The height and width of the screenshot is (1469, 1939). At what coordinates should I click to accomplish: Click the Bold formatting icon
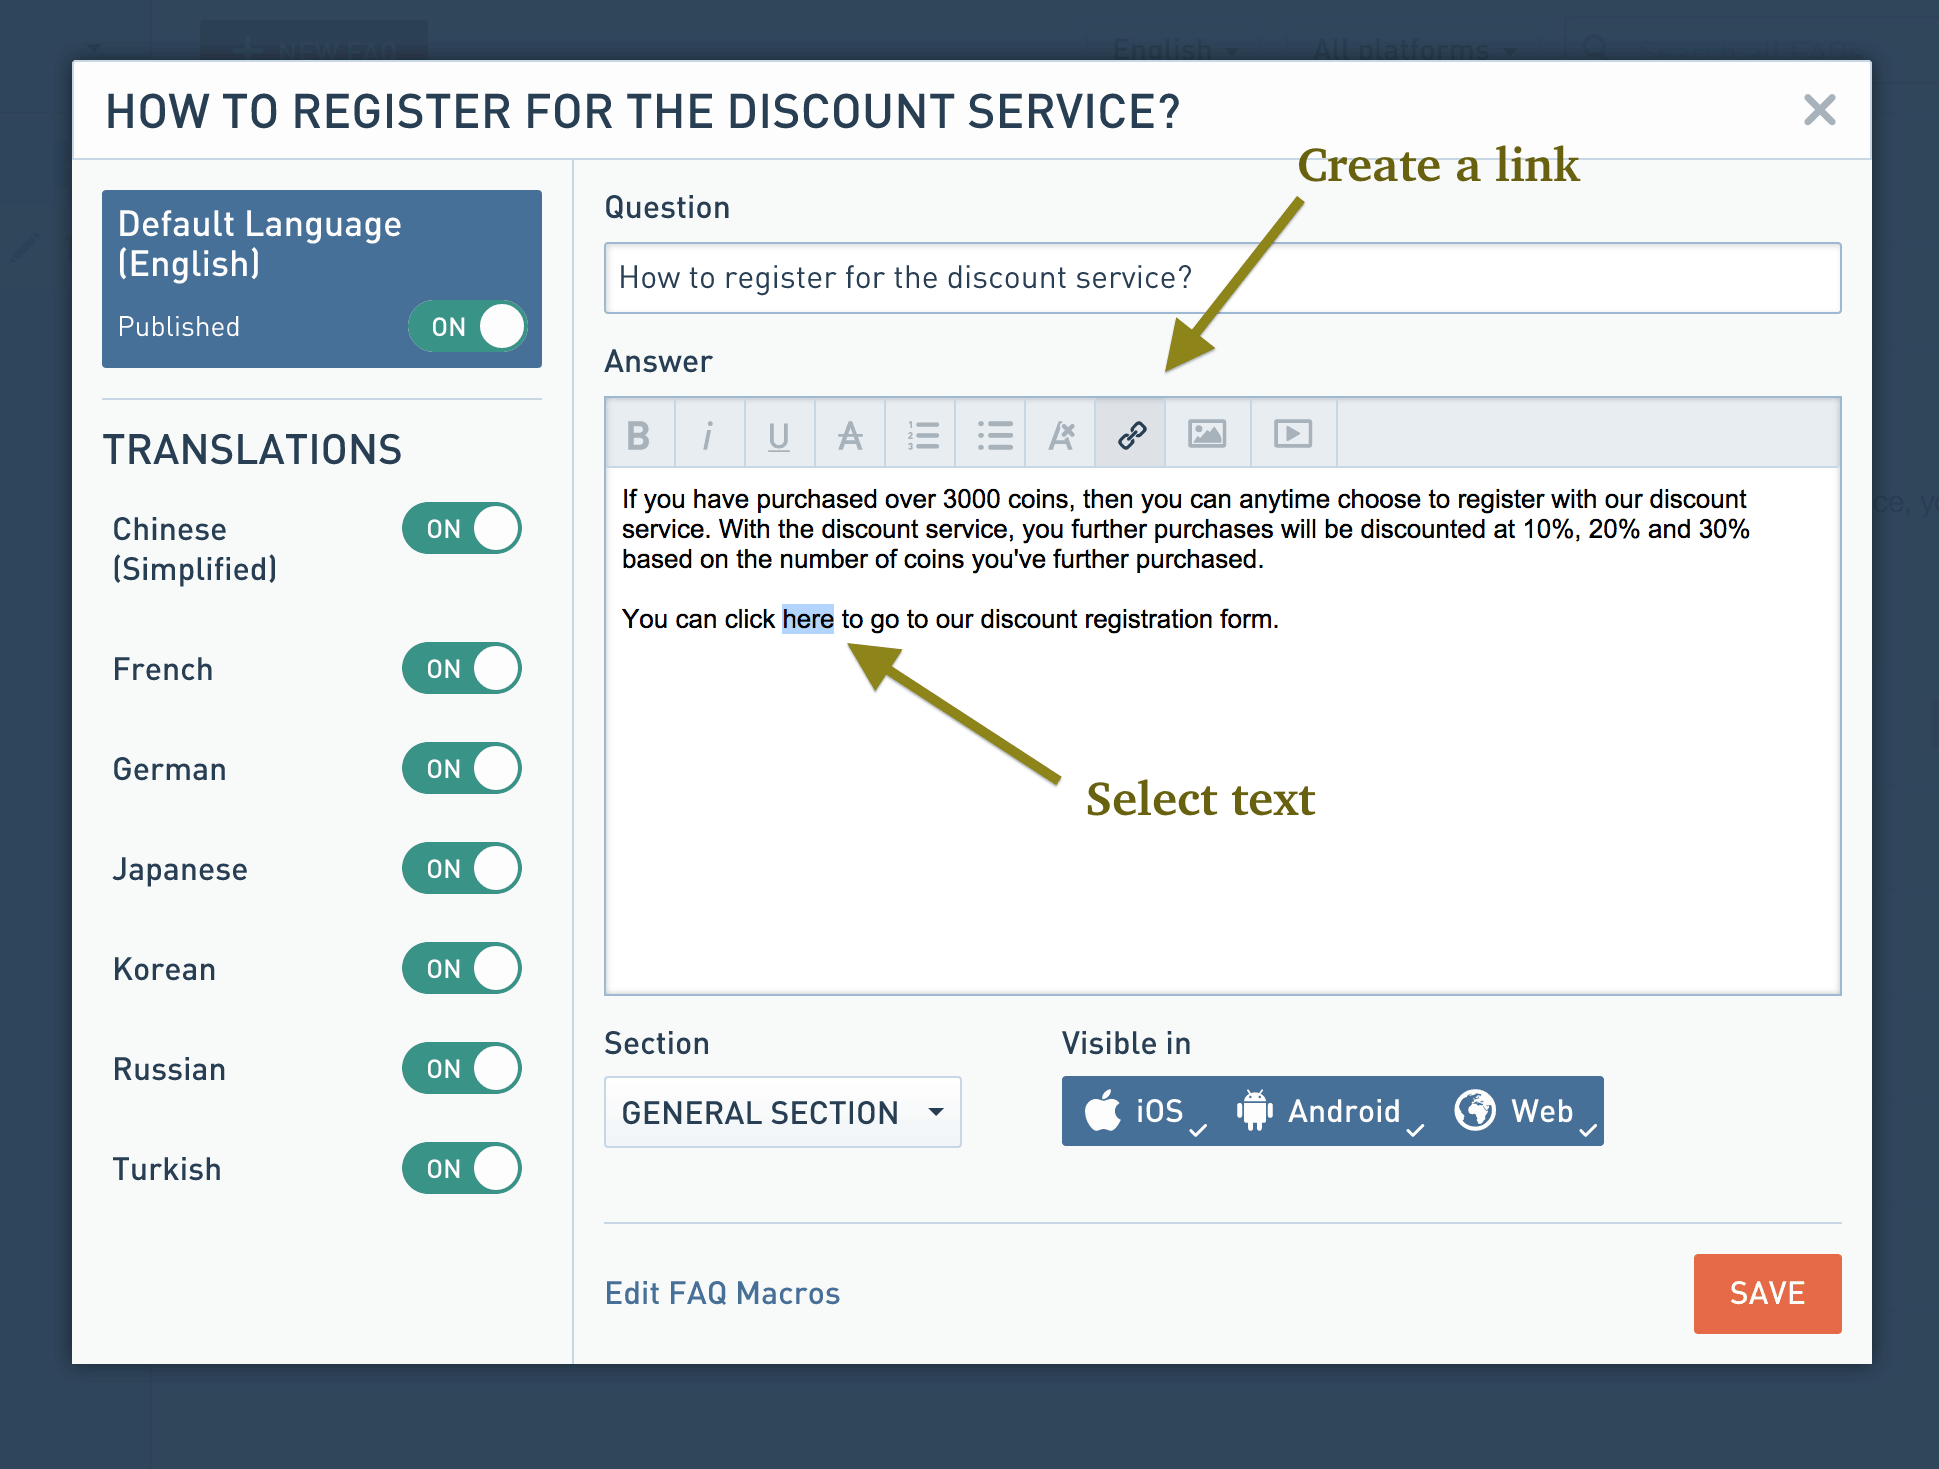(639, 432)
